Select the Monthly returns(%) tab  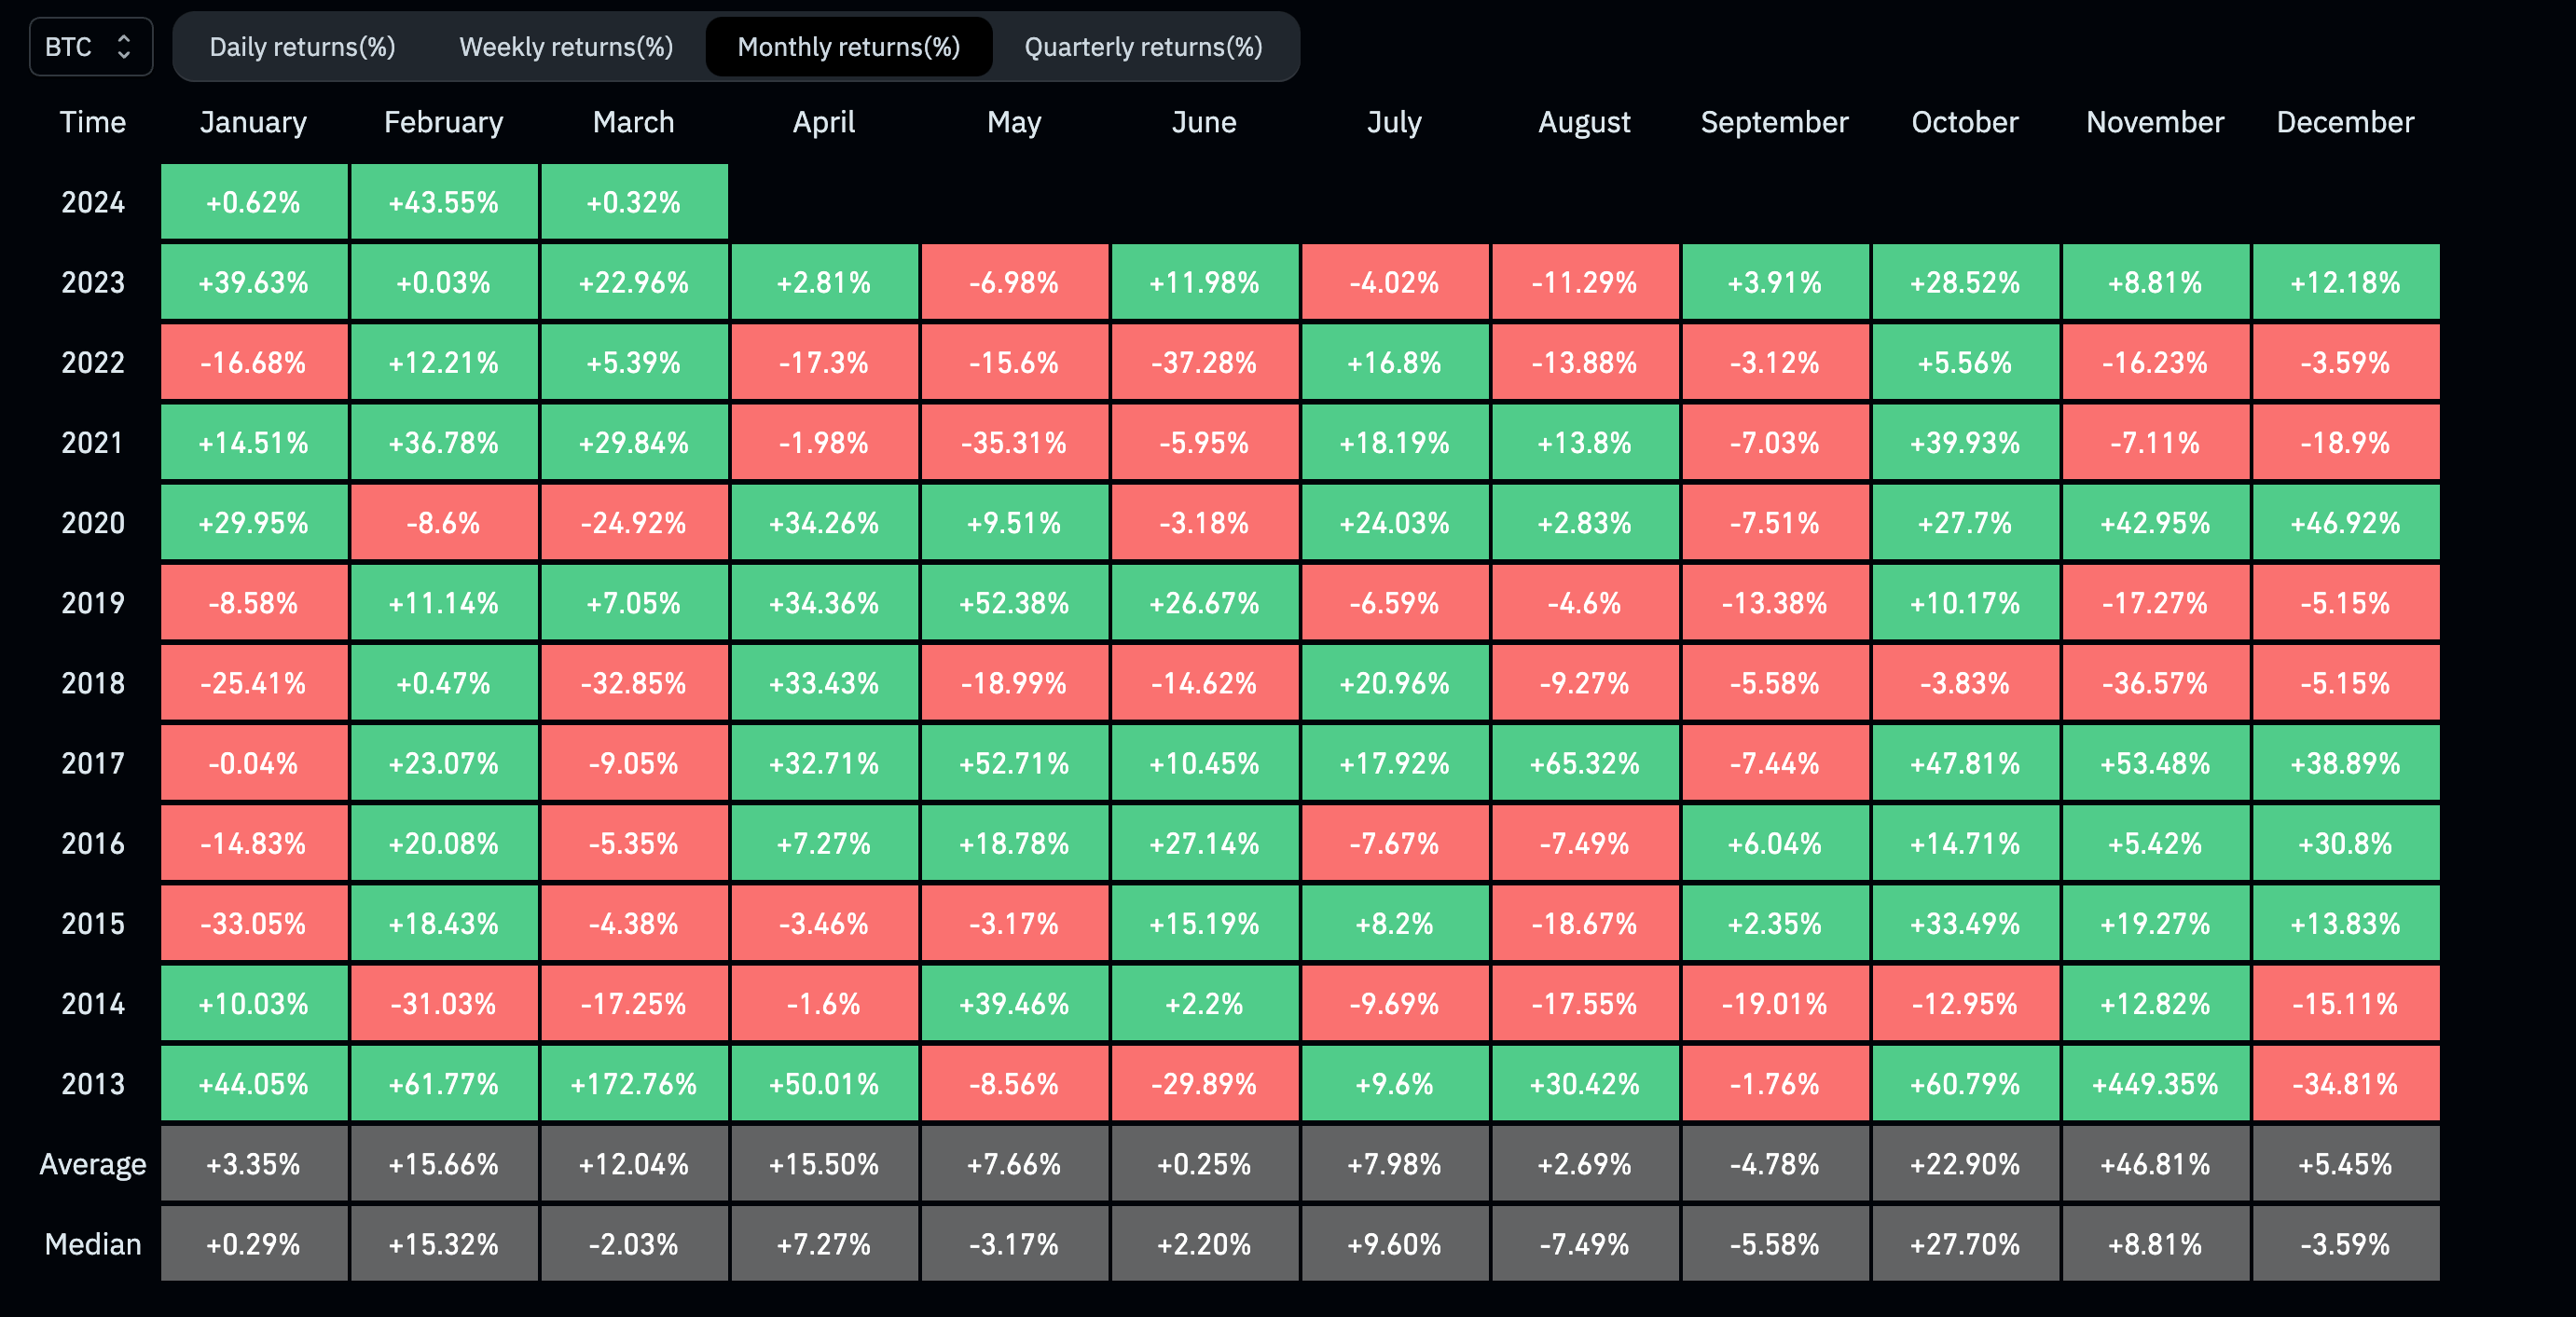[x=848, y=47]
